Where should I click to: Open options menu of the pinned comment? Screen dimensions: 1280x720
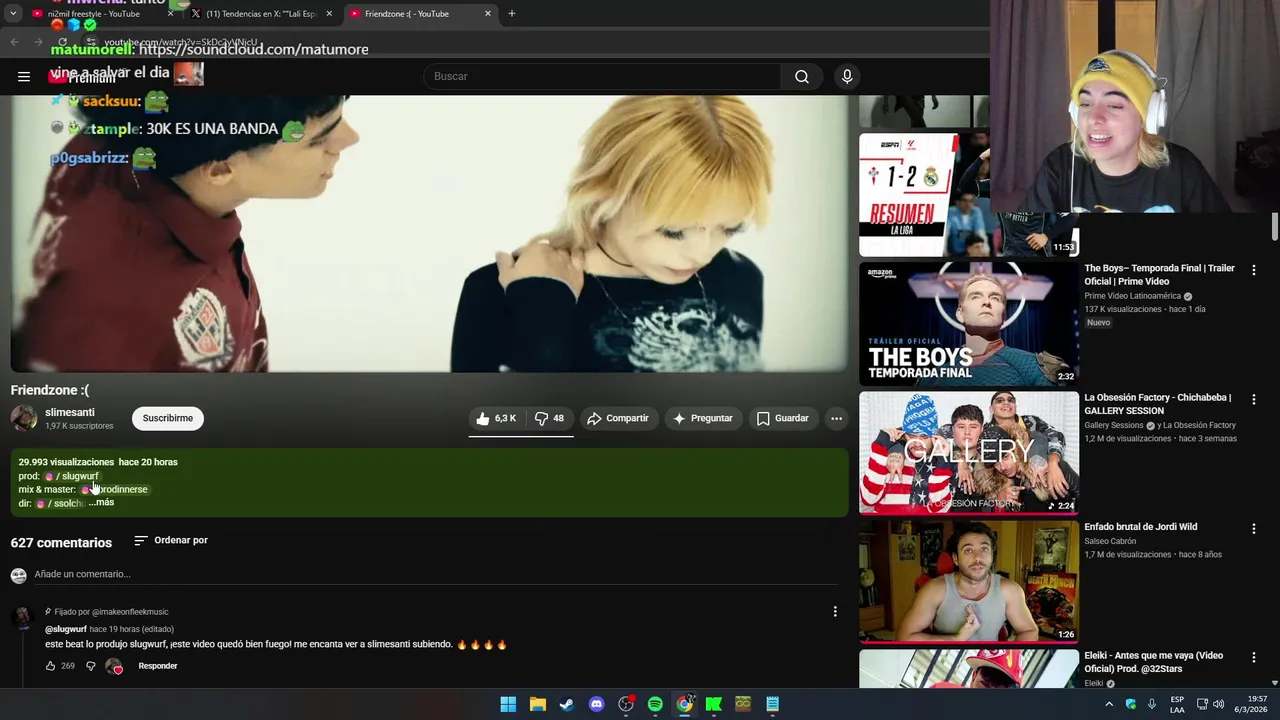(x=835, y=611)
